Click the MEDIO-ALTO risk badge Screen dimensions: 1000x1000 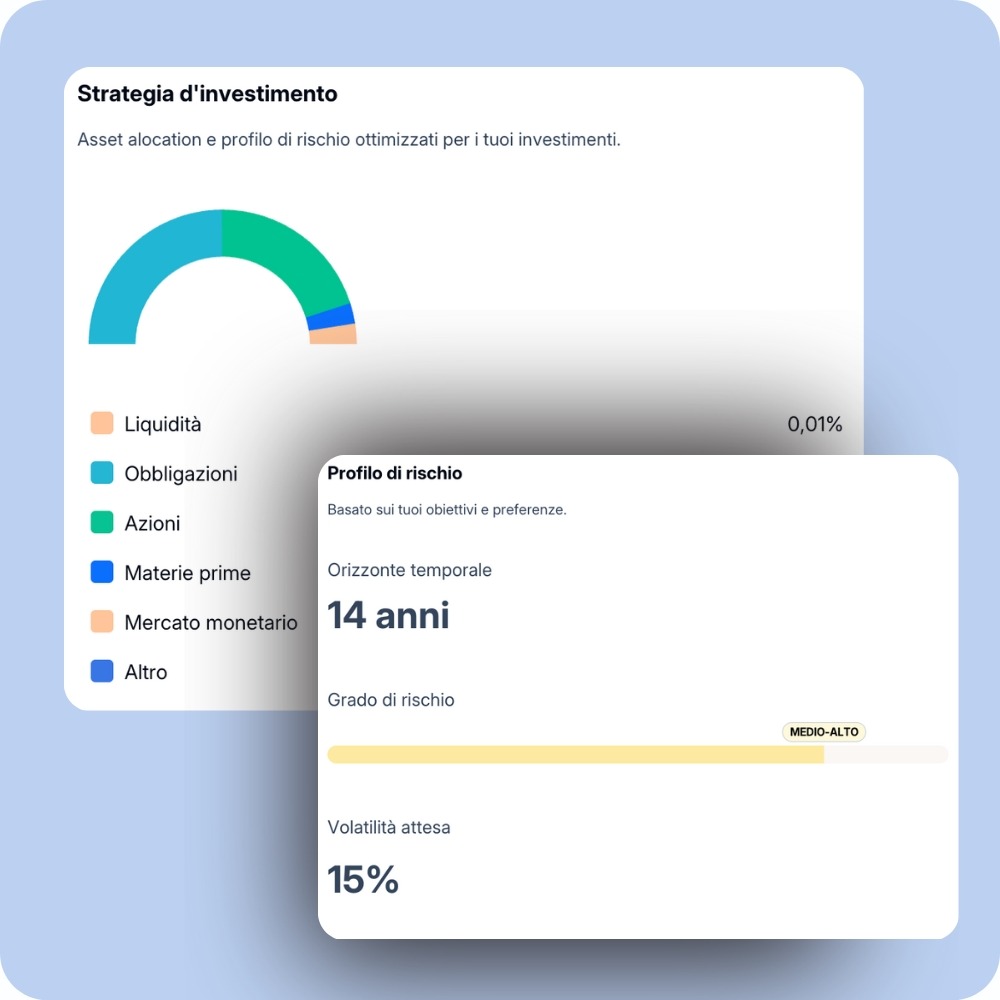[824, 732]
